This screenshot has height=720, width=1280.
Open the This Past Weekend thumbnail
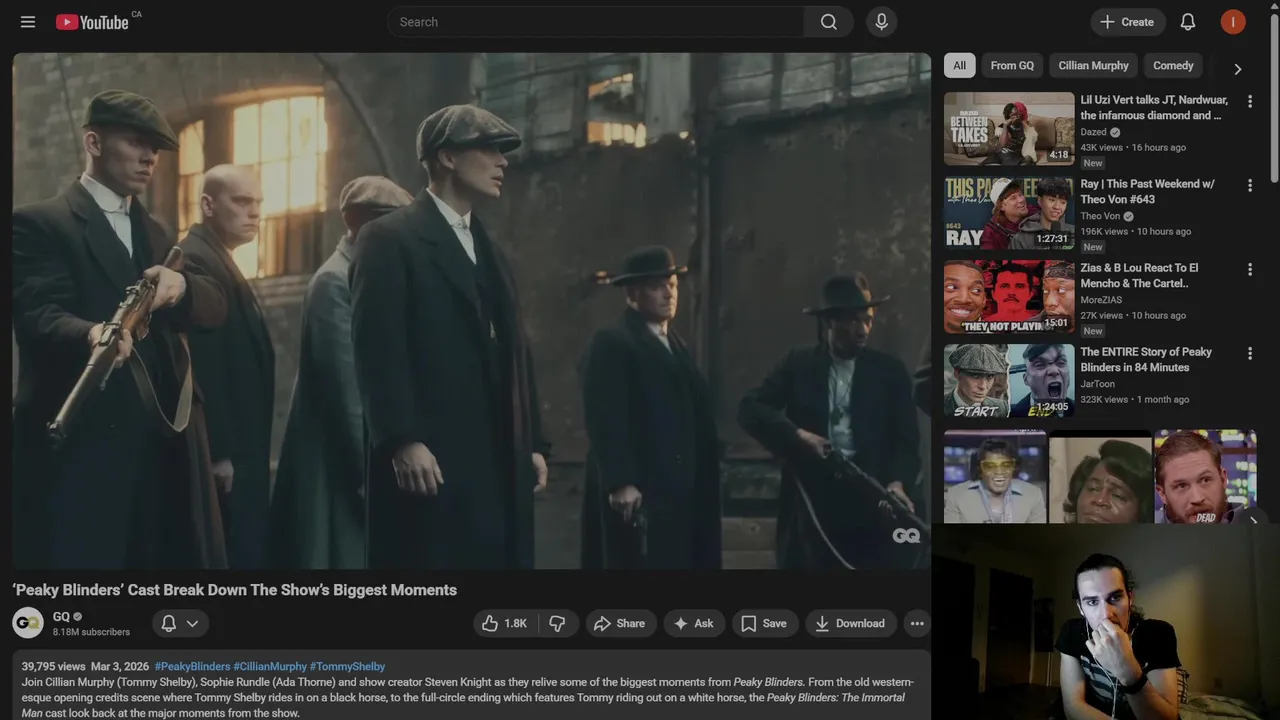pos(1009,213)
